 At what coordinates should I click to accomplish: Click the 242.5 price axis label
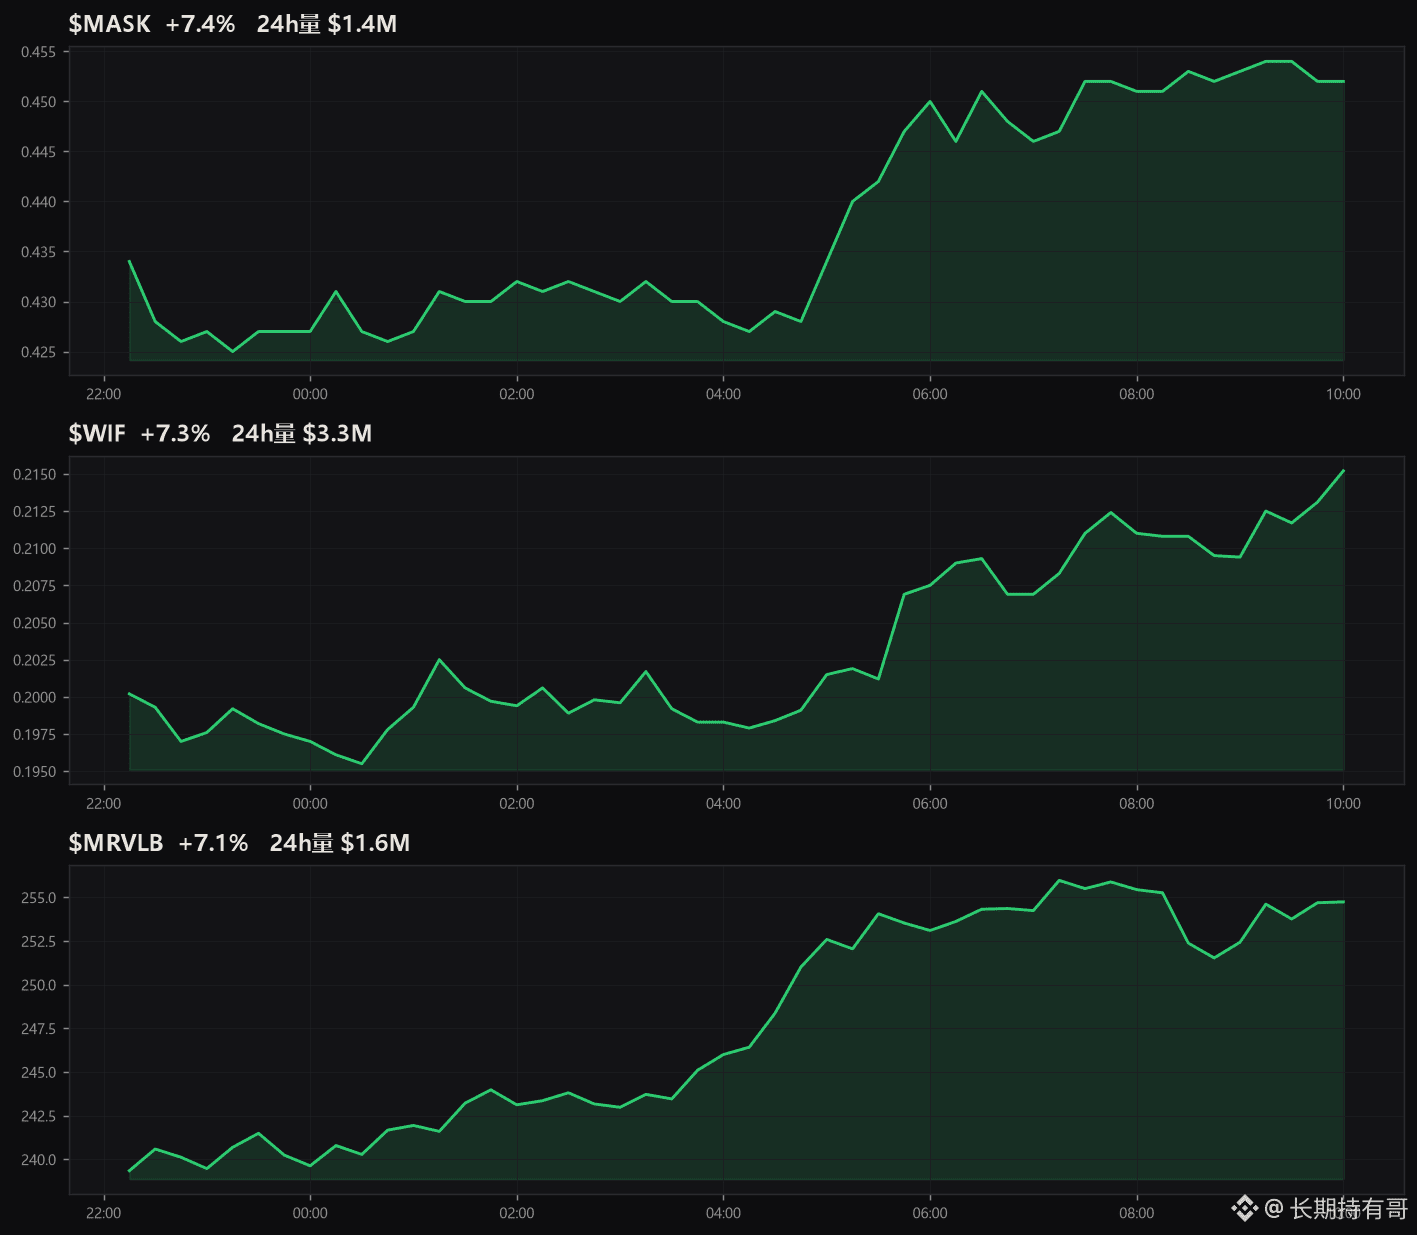(x=38, y=1116)
